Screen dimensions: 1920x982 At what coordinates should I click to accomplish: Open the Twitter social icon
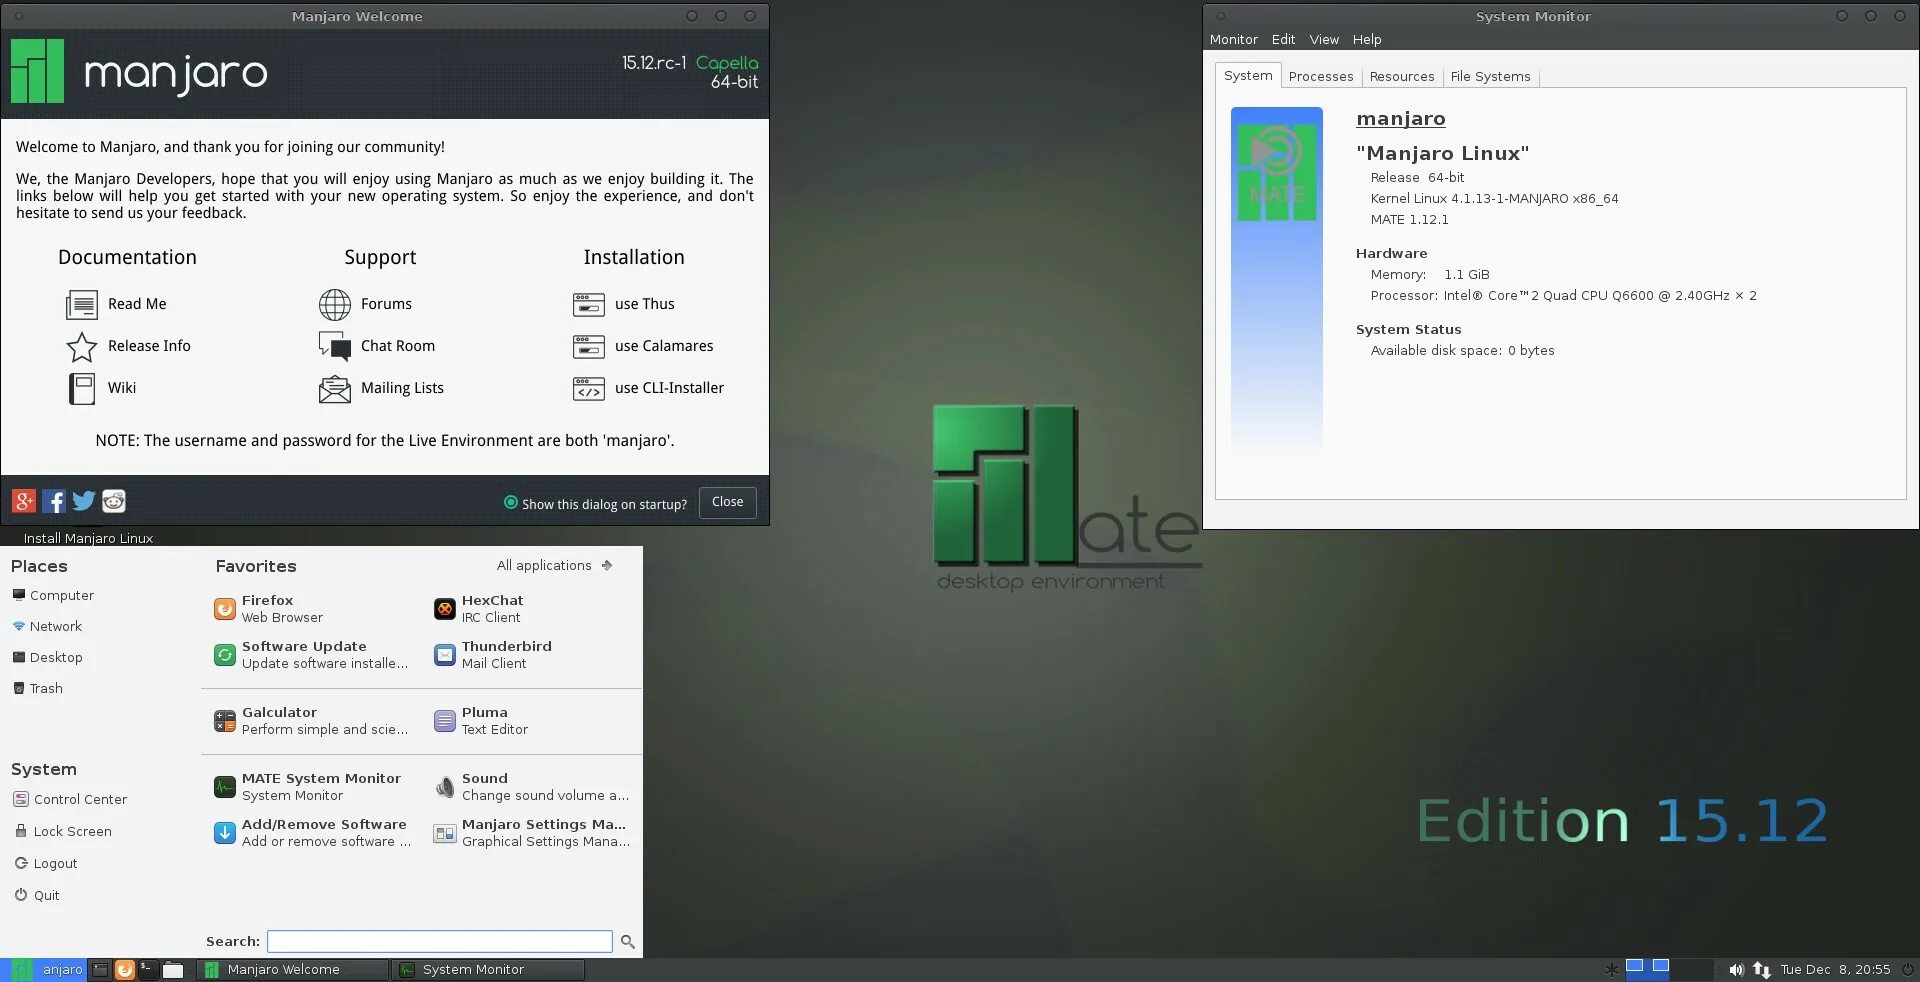tap(84, 501)
